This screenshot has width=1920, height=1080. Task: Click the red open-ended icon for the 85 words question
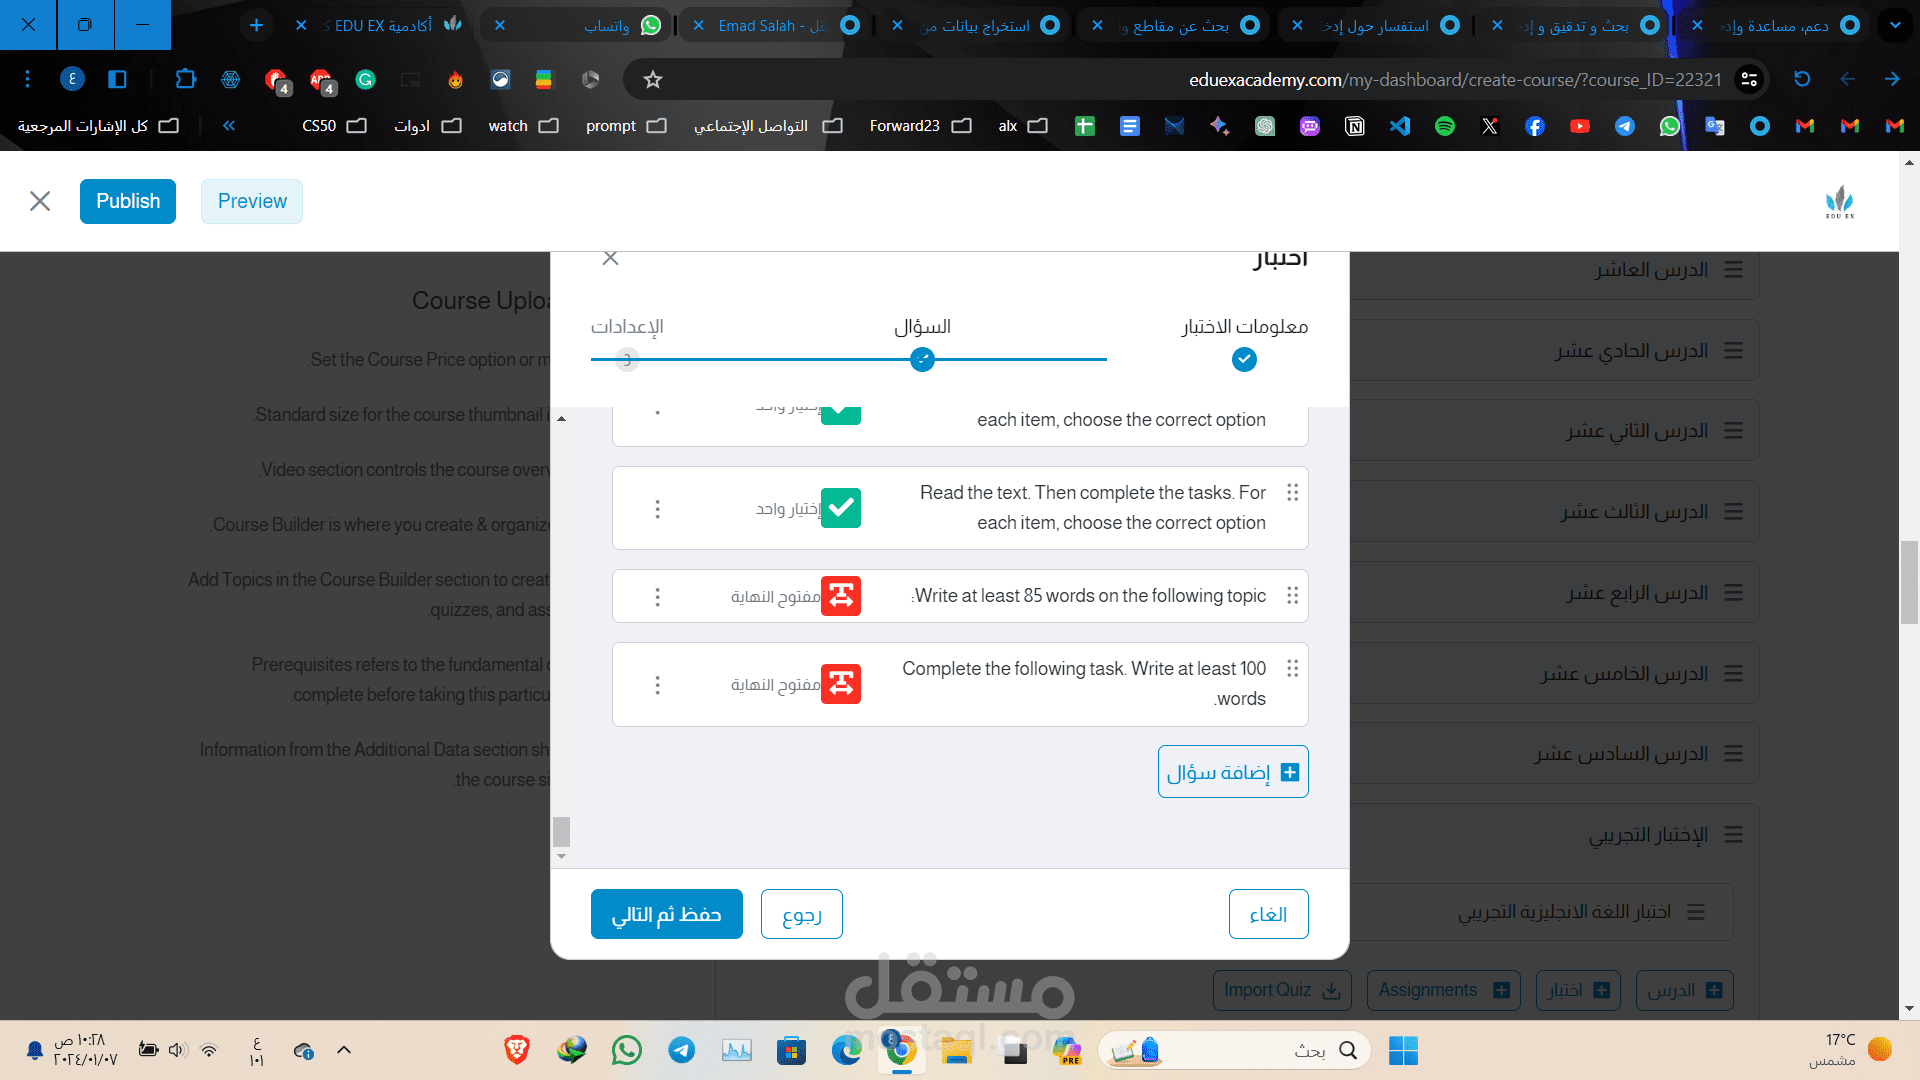(841, 596)
